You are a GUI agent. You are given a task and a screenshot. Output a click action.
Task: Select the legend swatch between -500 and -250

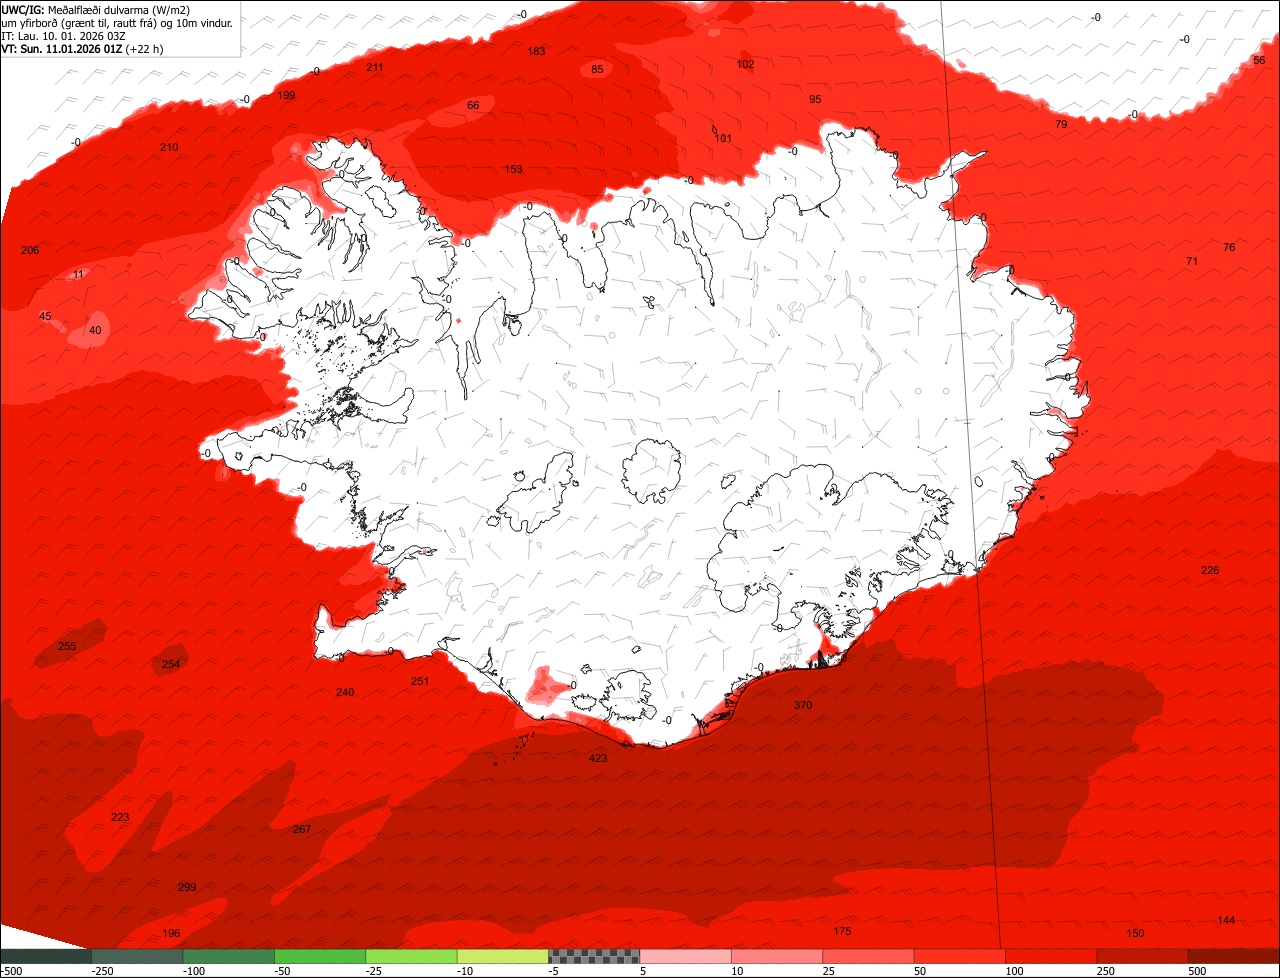(46, 956)
